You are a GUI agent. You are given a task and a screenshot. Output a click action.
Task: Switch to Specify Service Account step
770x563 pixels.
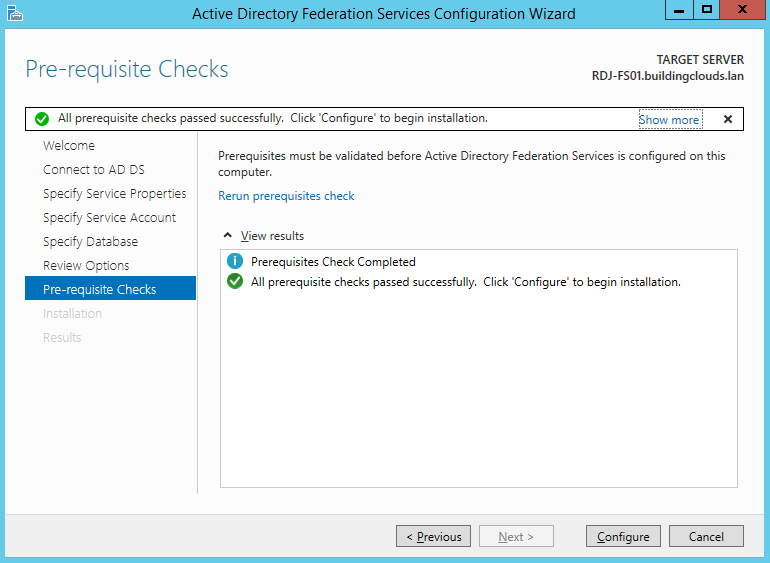pyautogui.click(x=109, y=218)
